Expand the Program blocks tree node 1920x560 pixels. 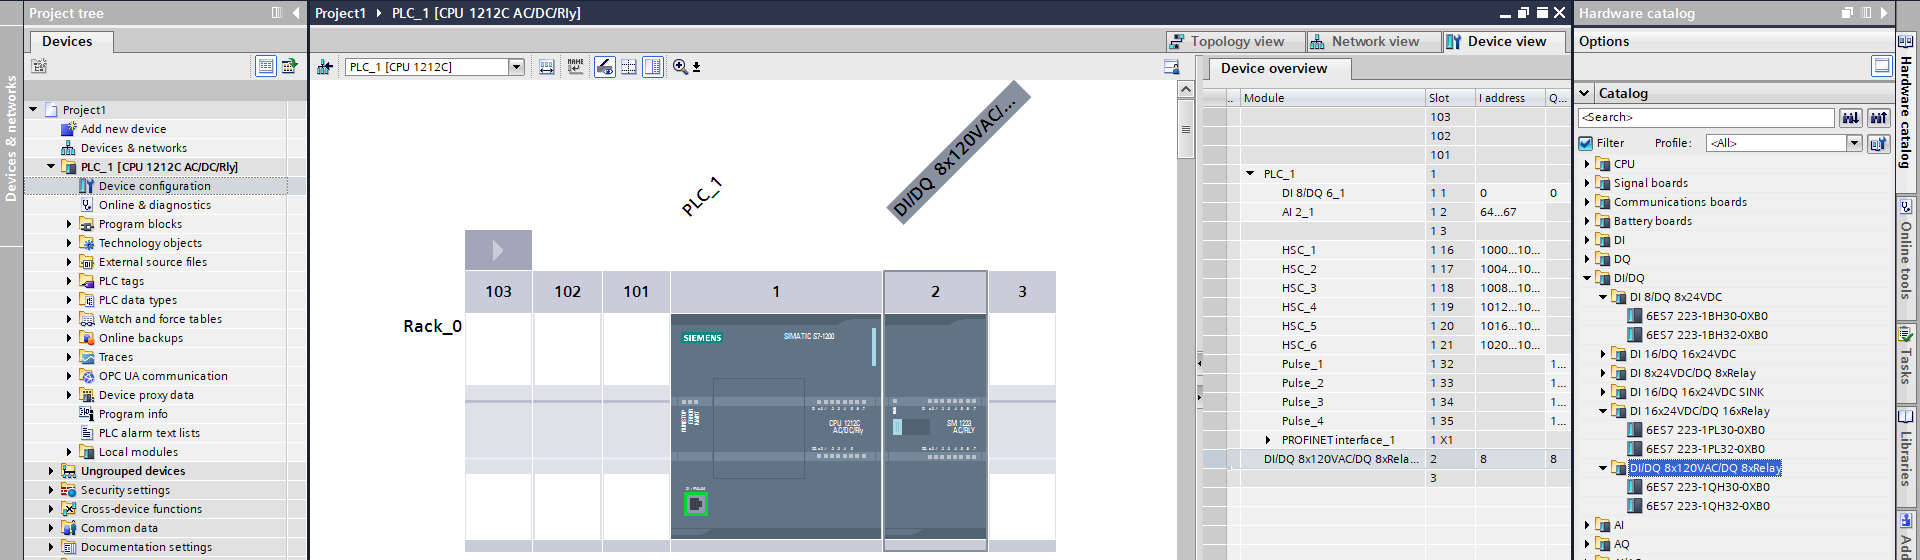69,224
